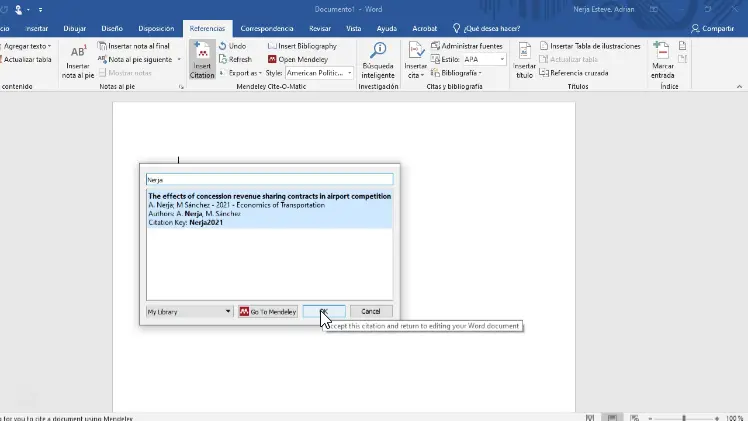Open Notas al pie dialog launcher
Screen dimensions: 748x421
coord(181,87)
